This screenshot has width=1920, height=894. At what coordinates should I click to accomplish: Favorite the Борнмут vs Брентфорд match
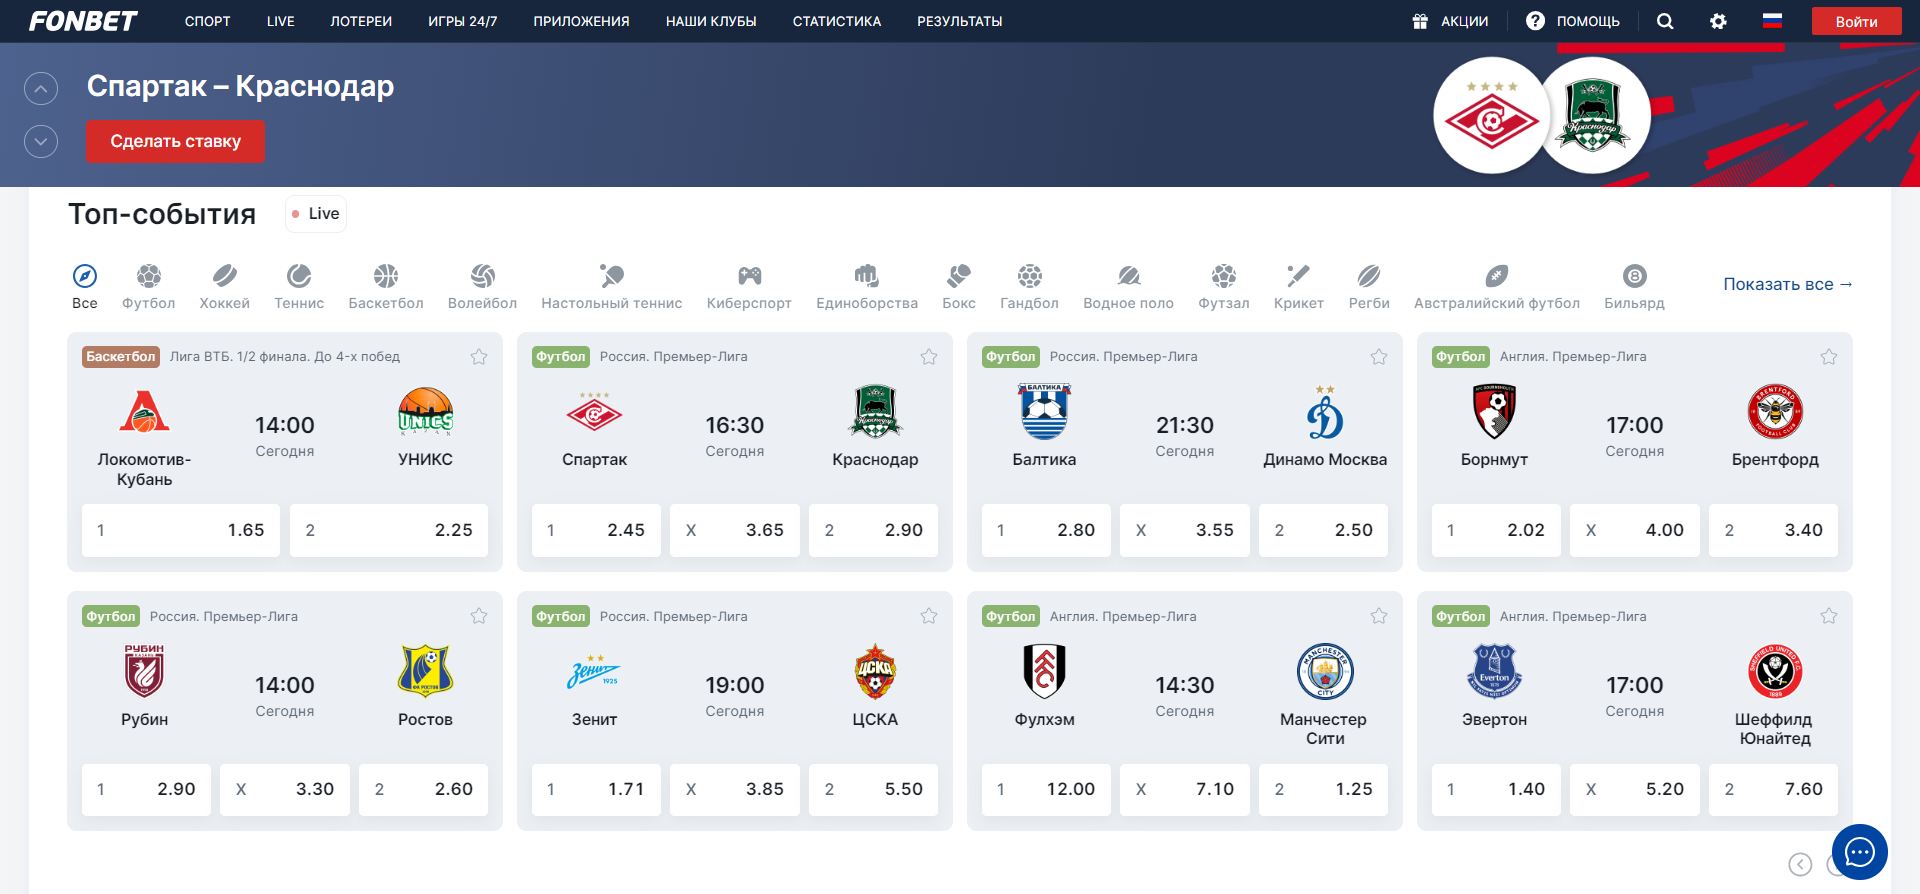[1829, 357]
